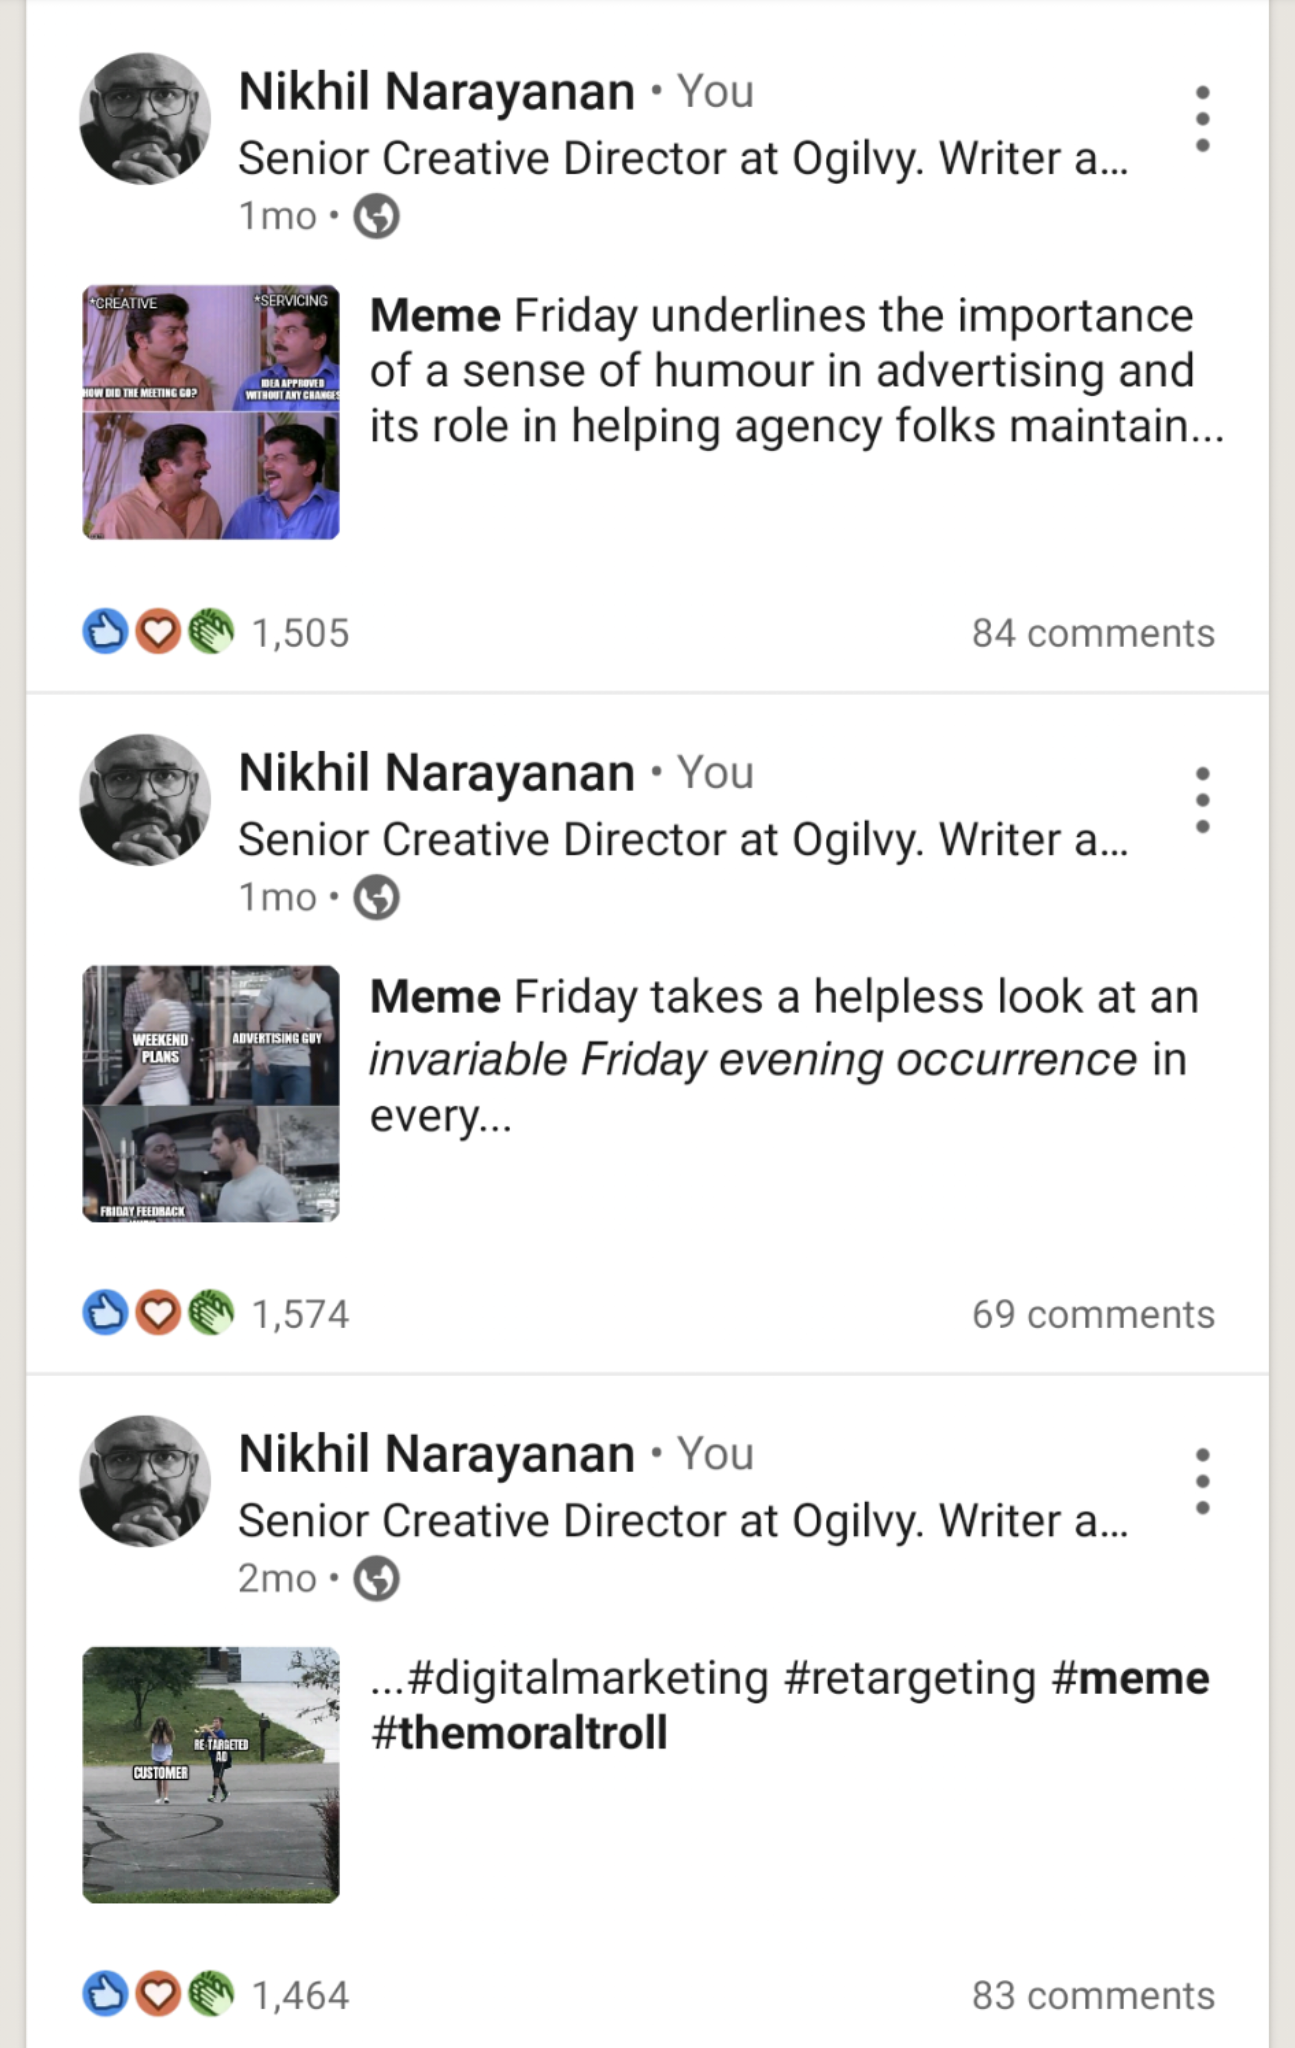1295x2048 pixels.
Task: Open the Customer Re-targeted Ad meme thumbnail
Action: point(211,1775)
